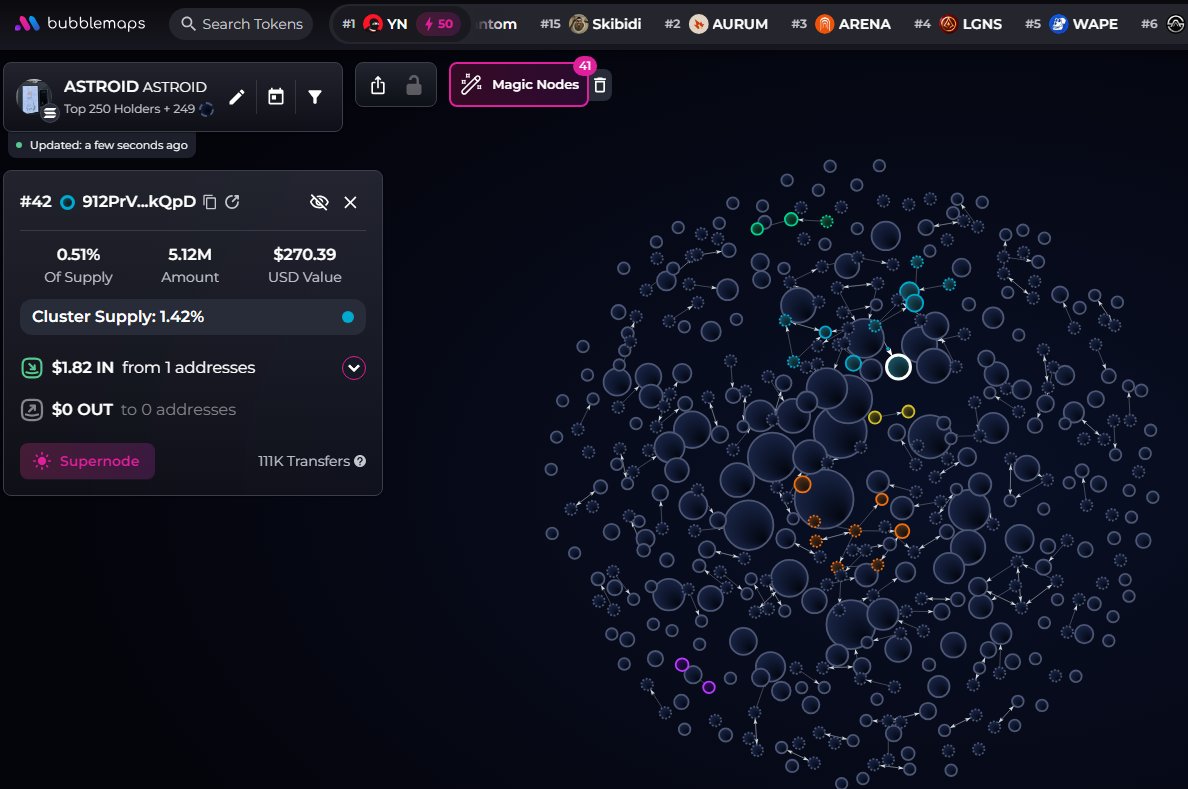Click the loading spinner beside + 249
The image size is (1188, 789).
coord(206,109)
